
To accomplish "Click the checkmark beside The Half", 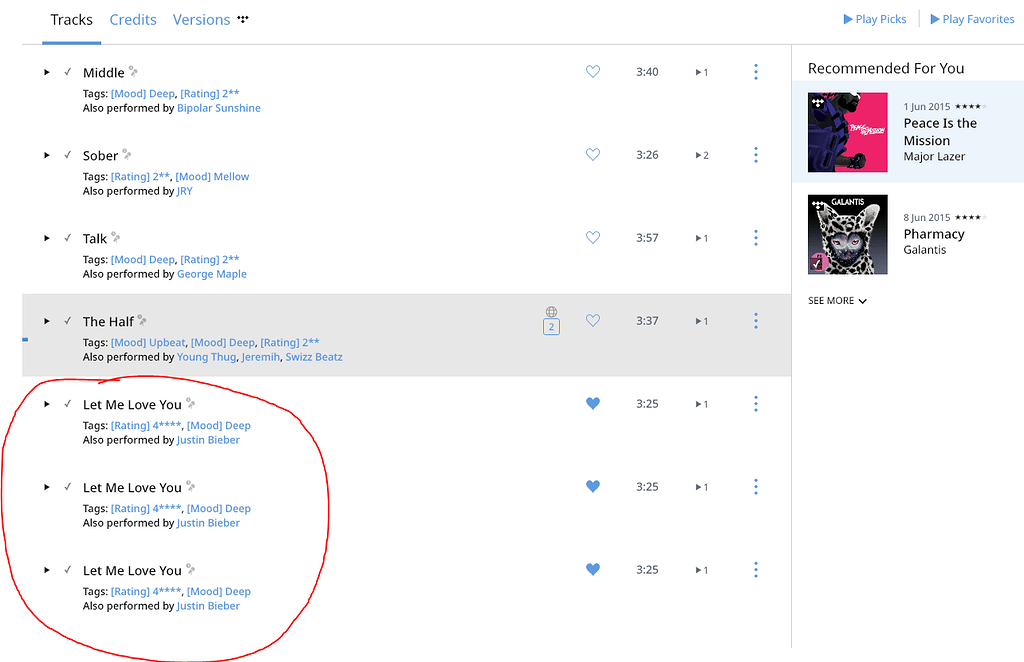I will click(66, 320).
